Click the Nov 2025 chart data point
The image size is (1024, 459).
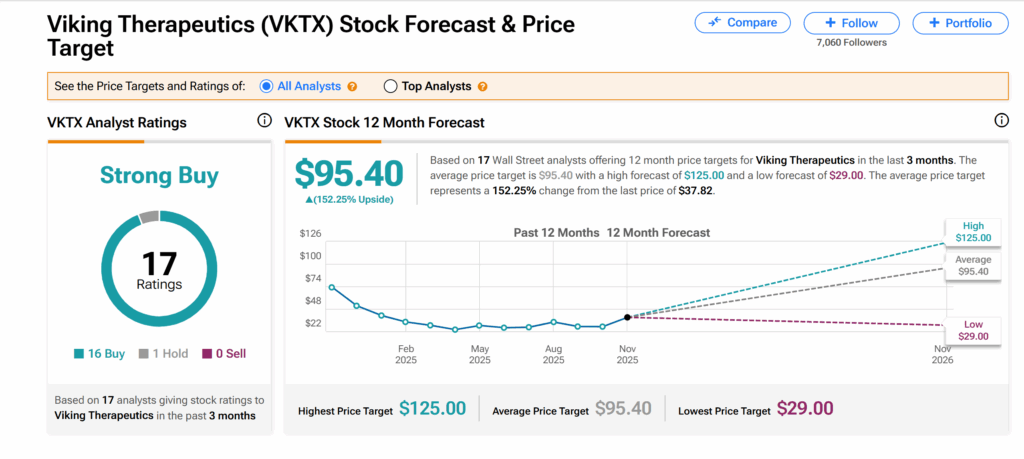(627, 317)
